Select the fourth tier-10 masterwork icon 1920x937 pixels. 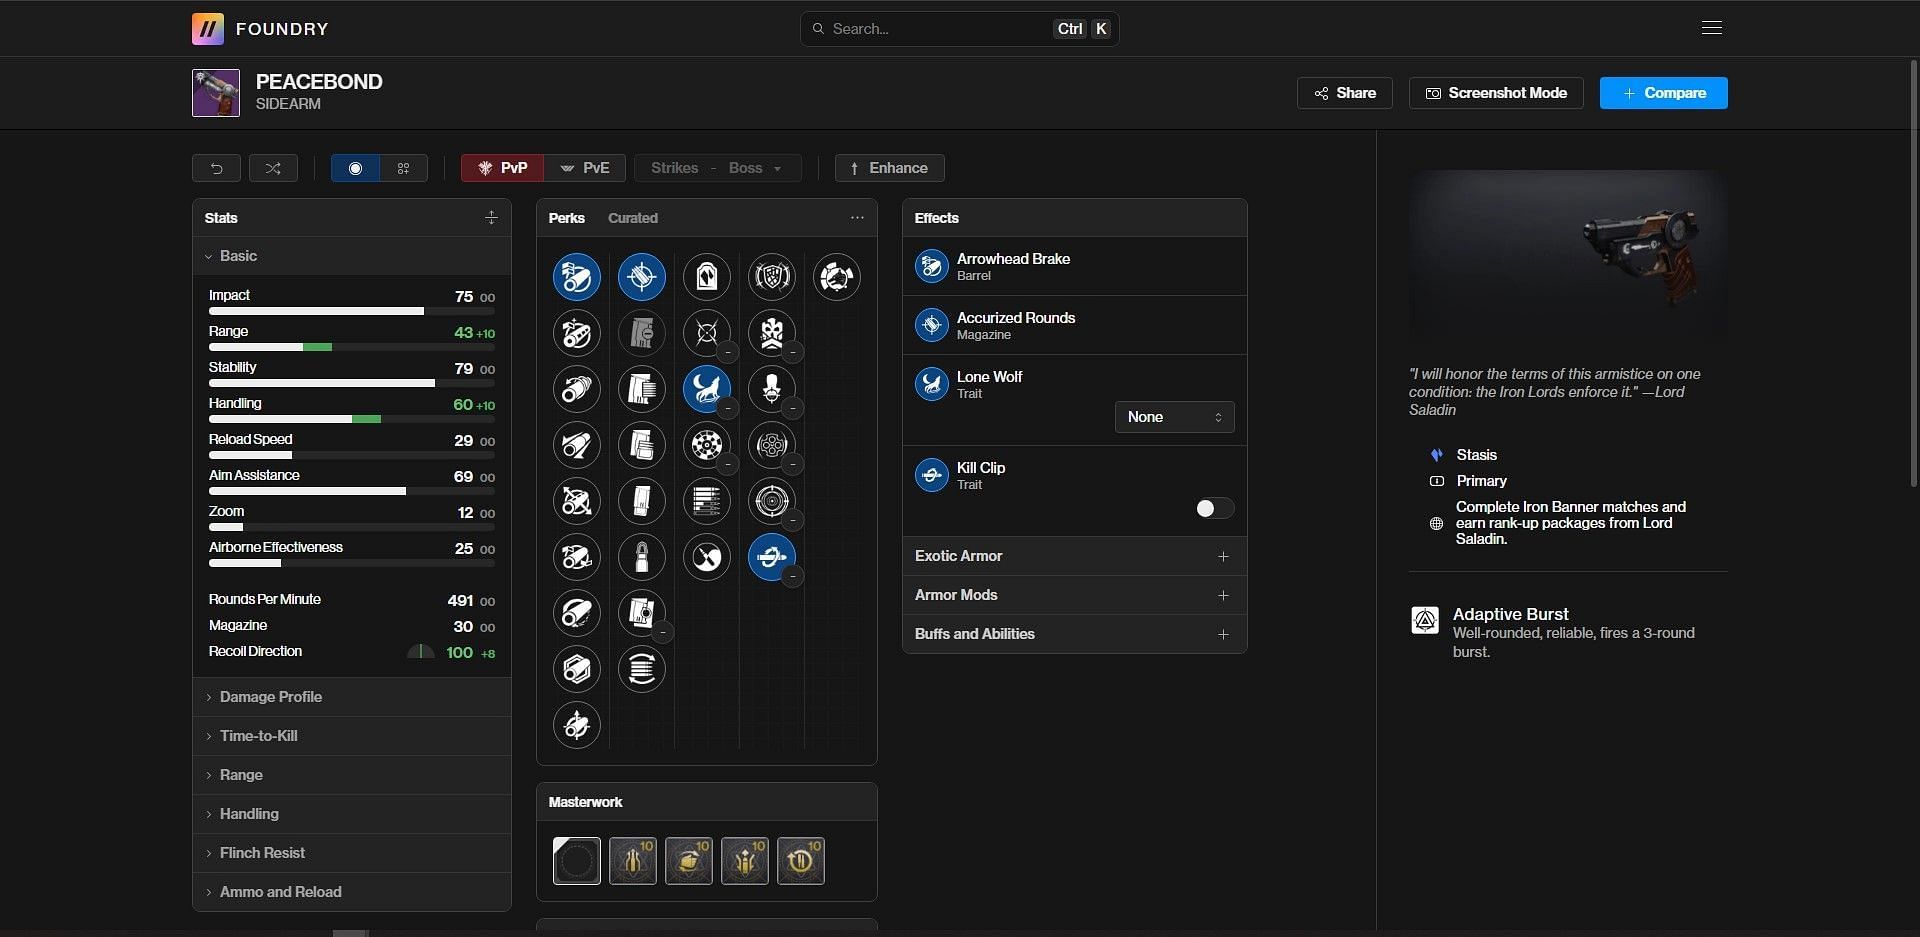point(801,861)
